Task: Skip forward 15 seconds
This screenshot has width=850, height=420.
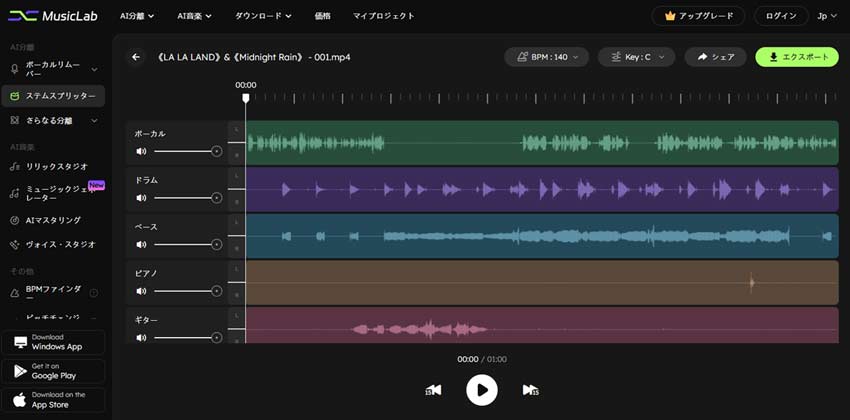Action: [530, 390]
